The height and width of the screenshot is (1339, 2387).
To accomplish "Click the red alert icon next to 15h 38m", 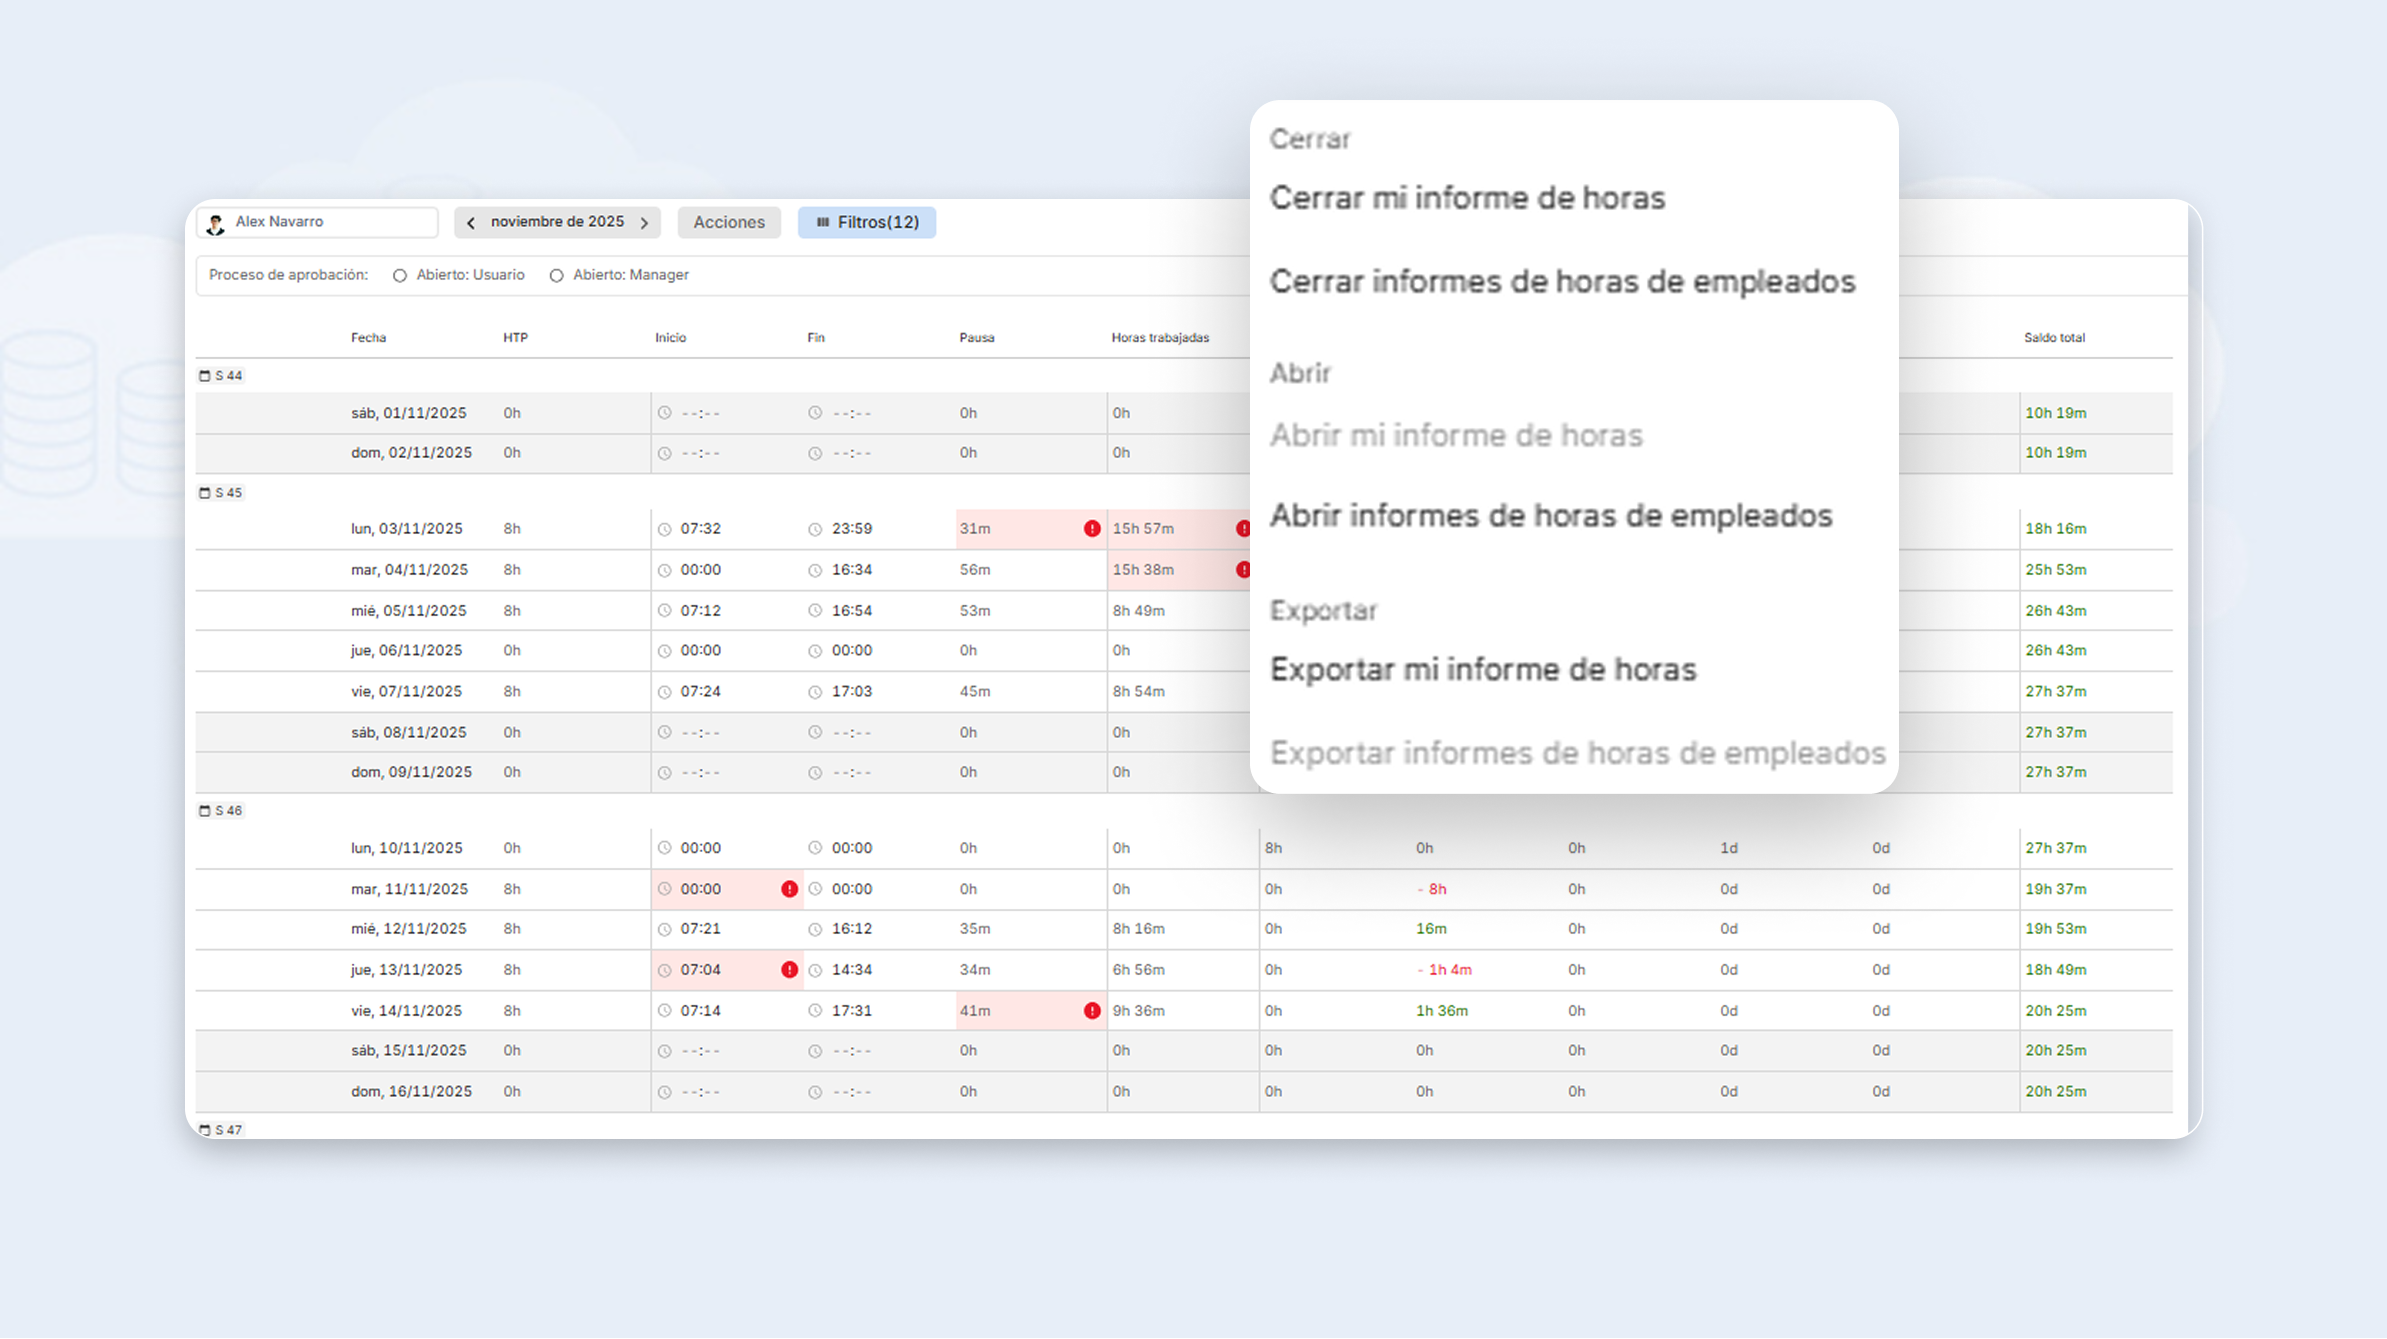I will (x=1244, y=569).
